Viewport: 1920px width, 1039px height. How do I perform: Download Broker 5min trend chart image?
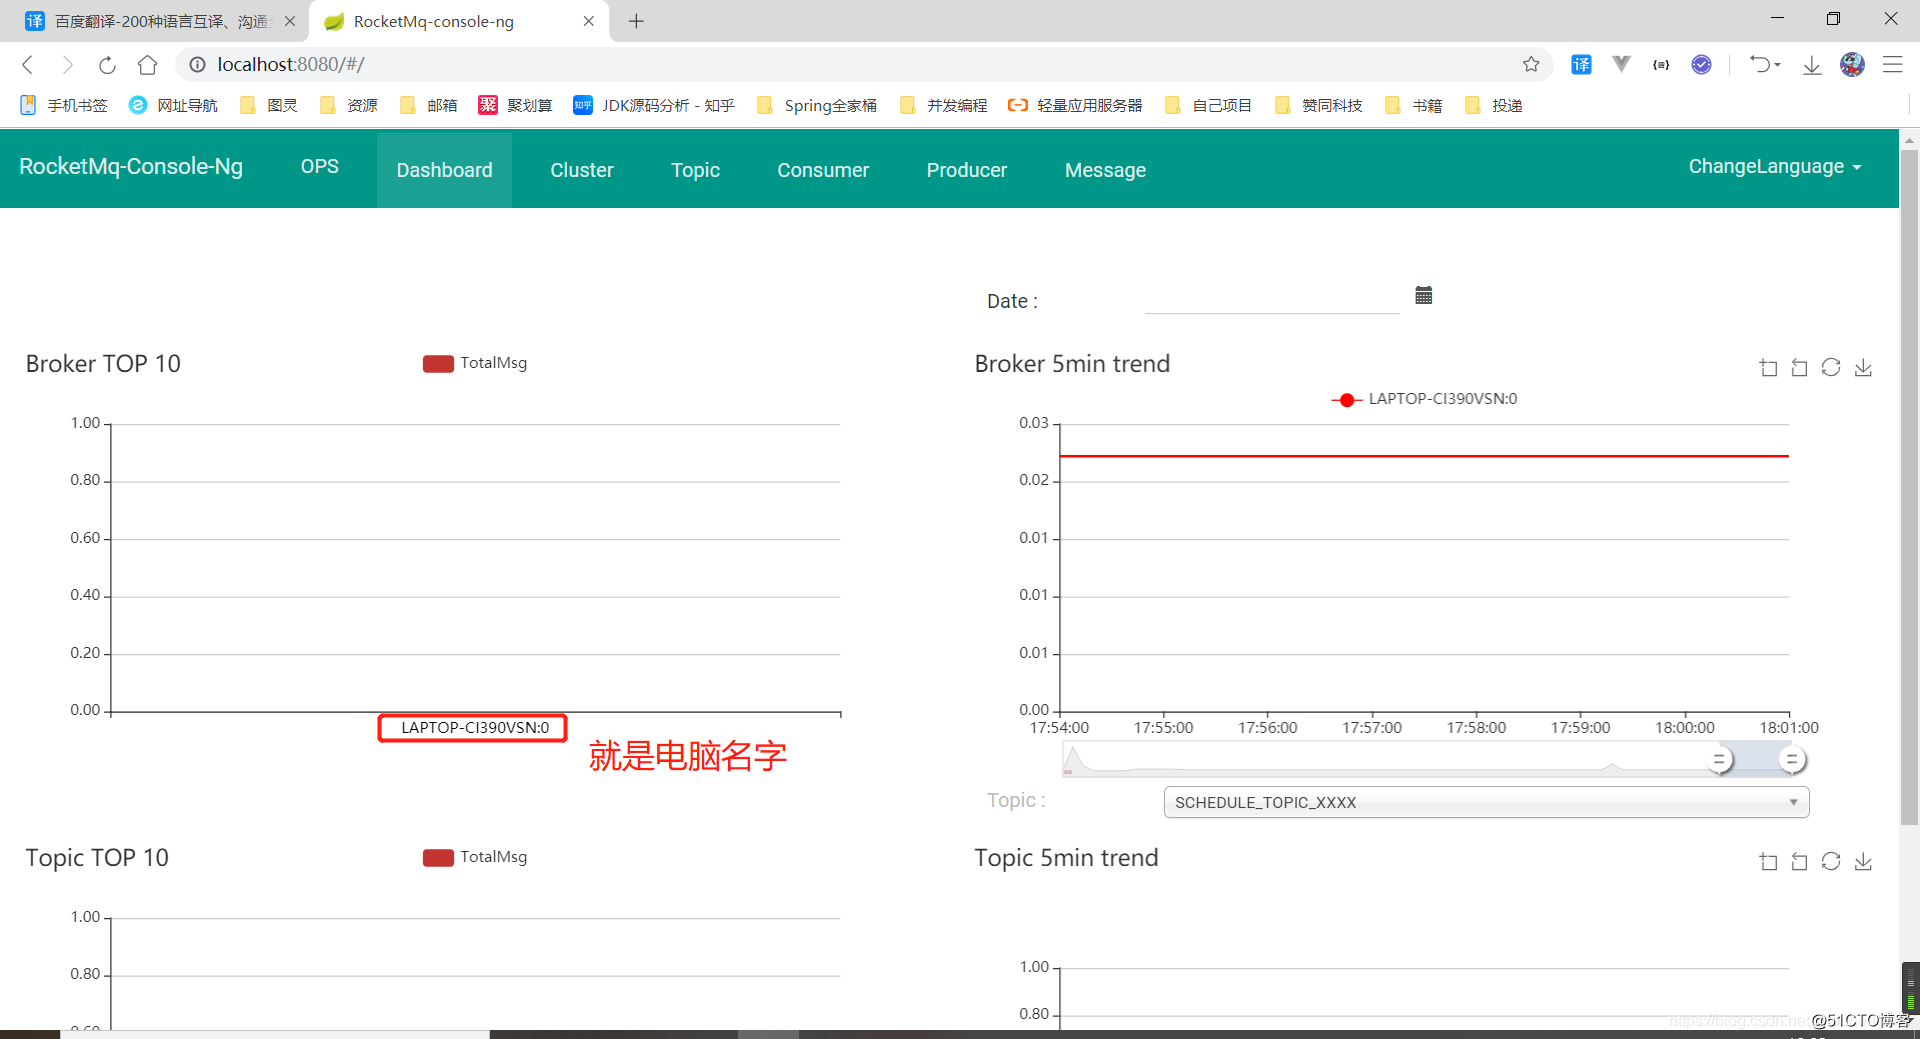coord(1863,368)
